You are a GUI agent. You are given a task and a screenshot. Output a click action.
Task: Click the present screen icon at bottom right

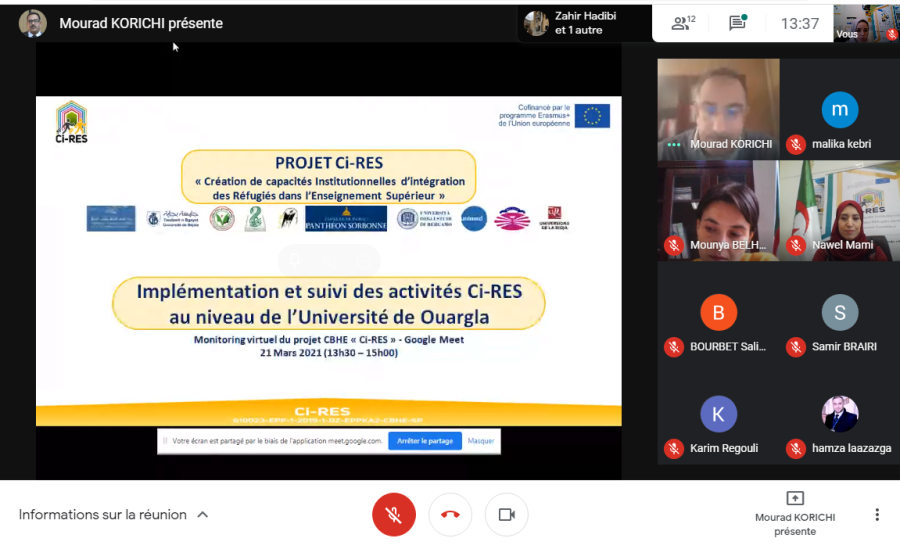click(795, 498)
